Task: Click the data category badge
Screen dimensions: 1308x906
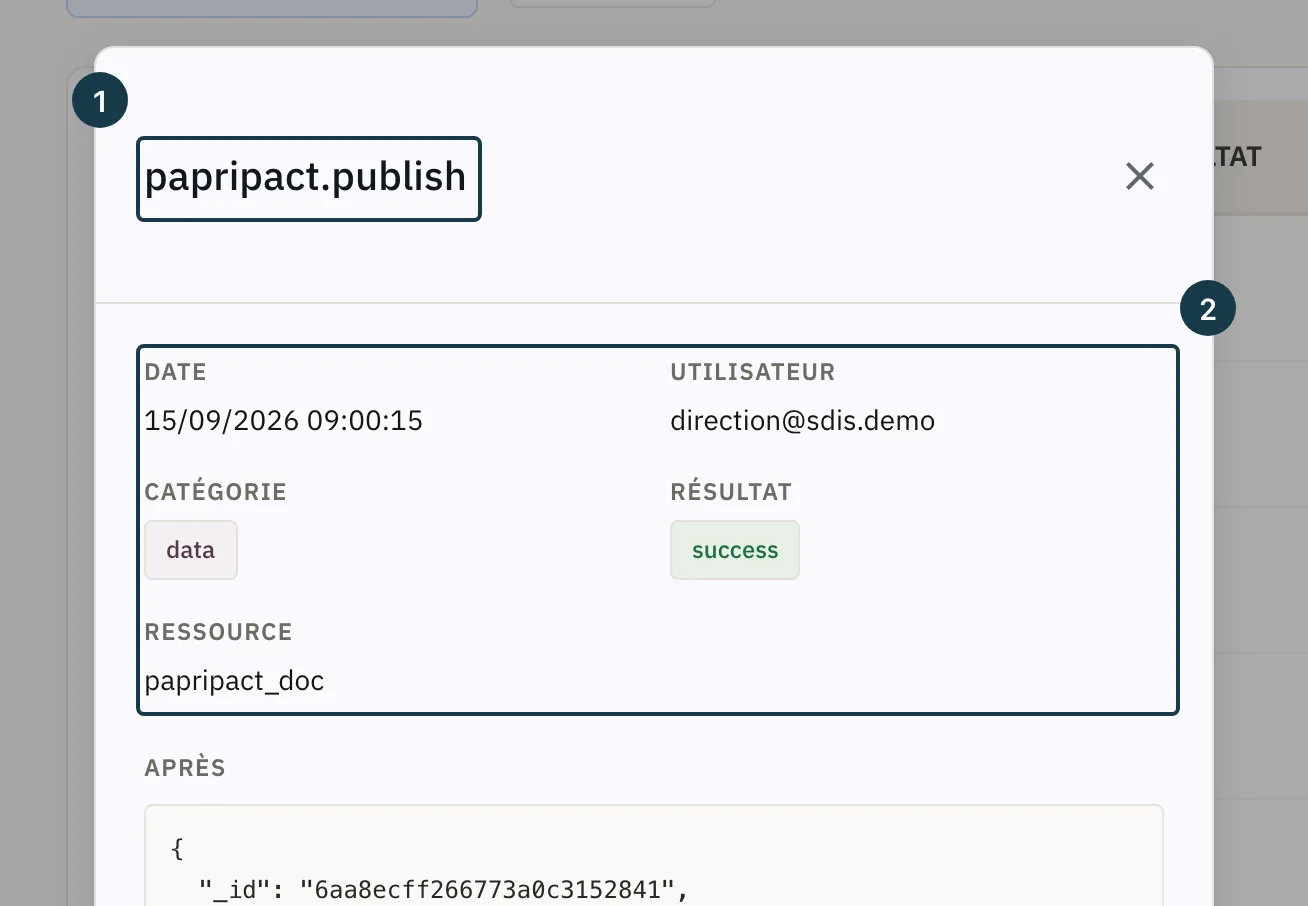Action: pyautogui.click(x=191, y=550)
